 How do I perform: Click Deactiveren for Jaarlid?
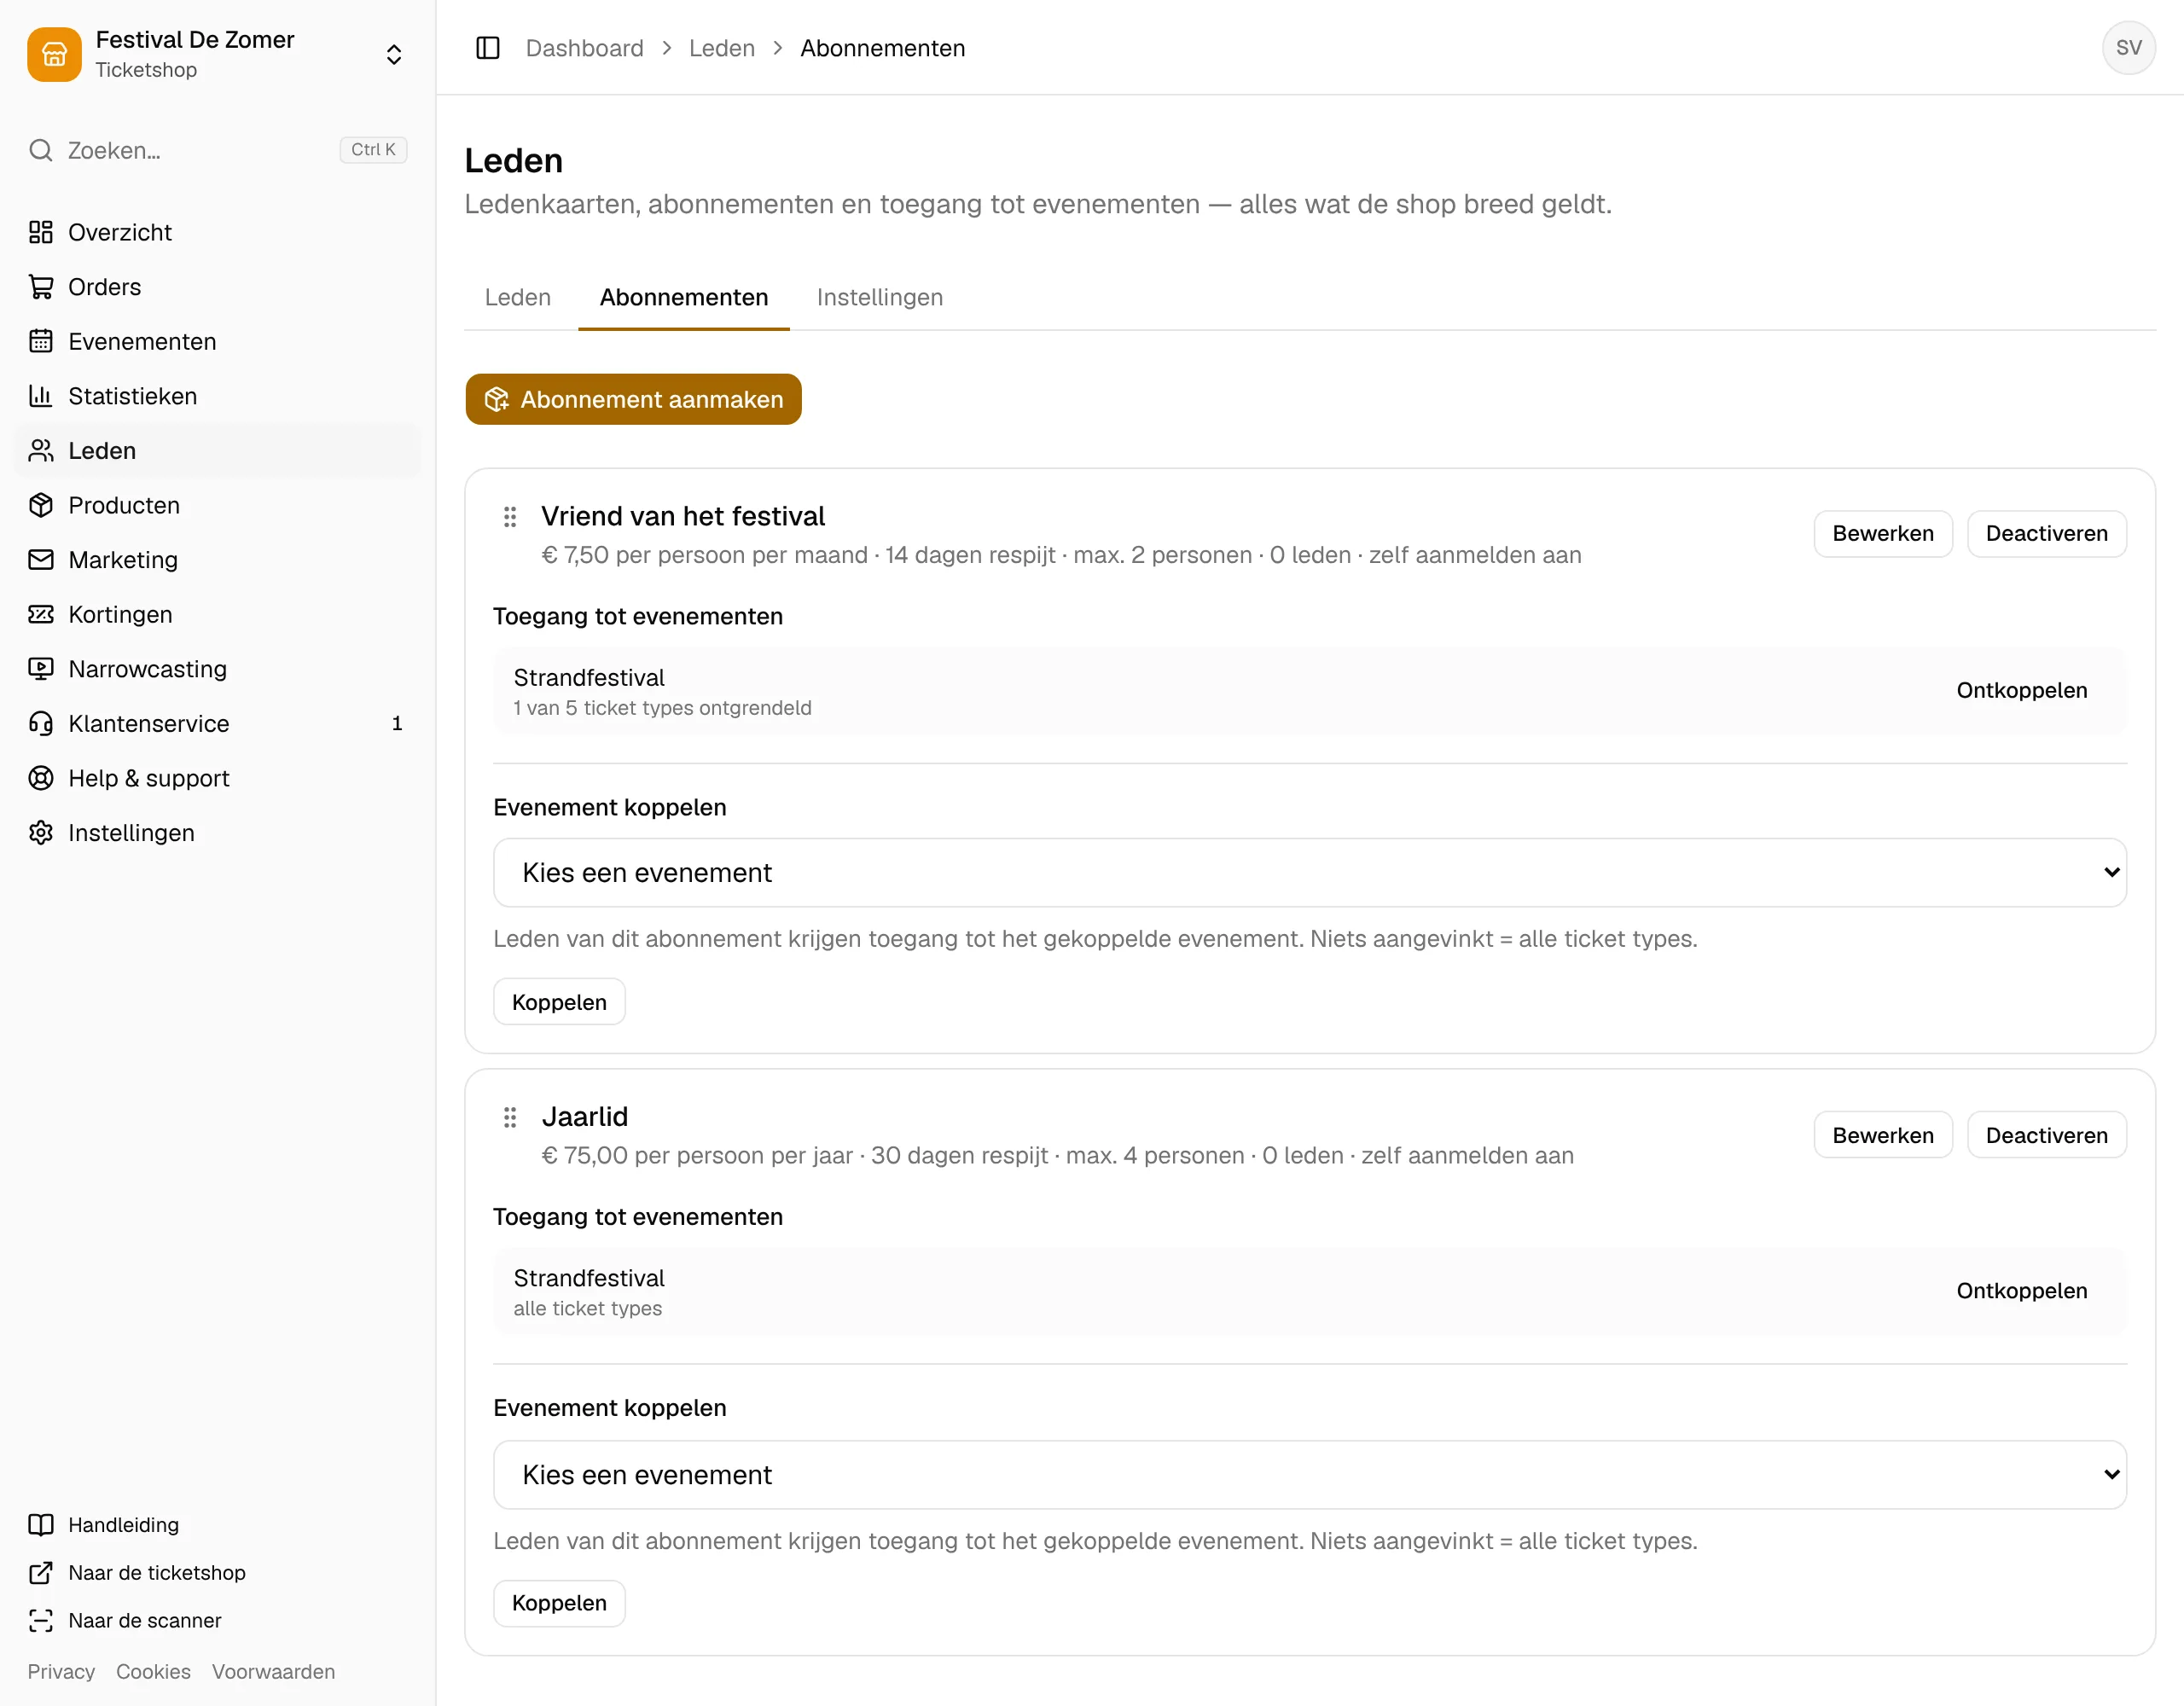2047,1135
